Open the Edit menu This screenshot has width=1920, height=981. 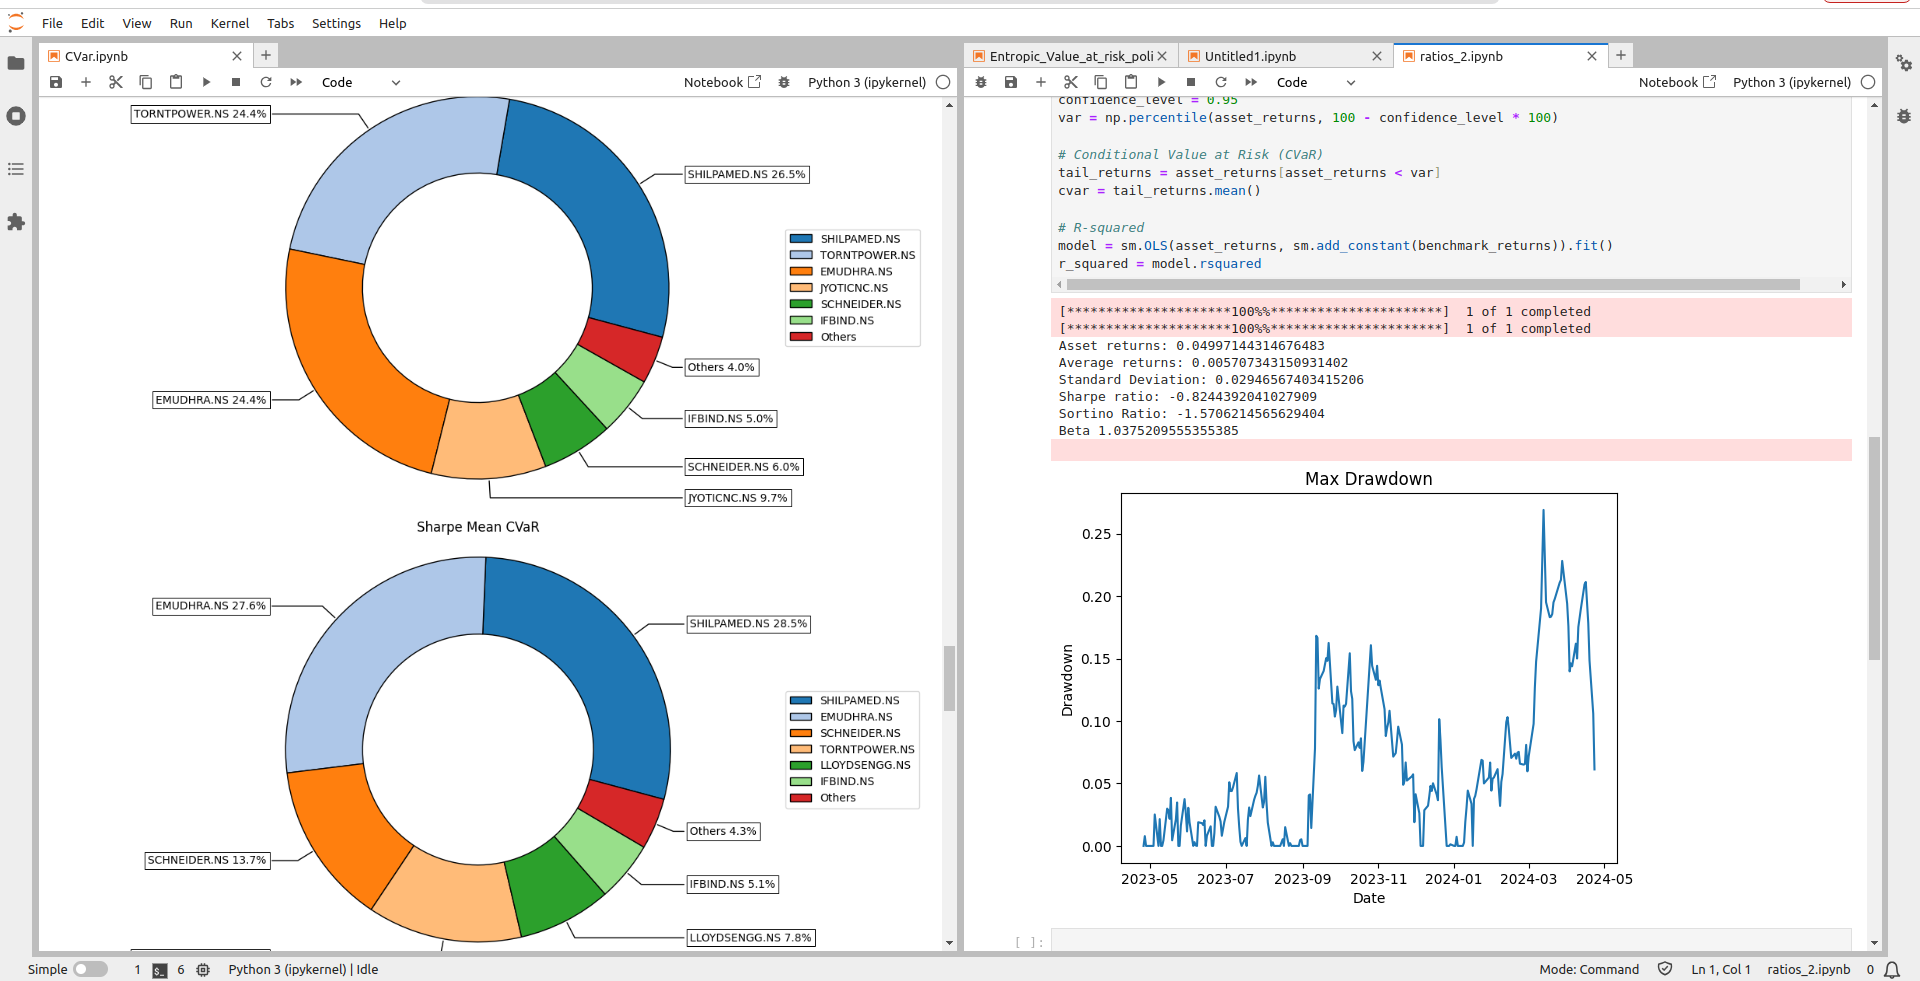coord(92,23)
